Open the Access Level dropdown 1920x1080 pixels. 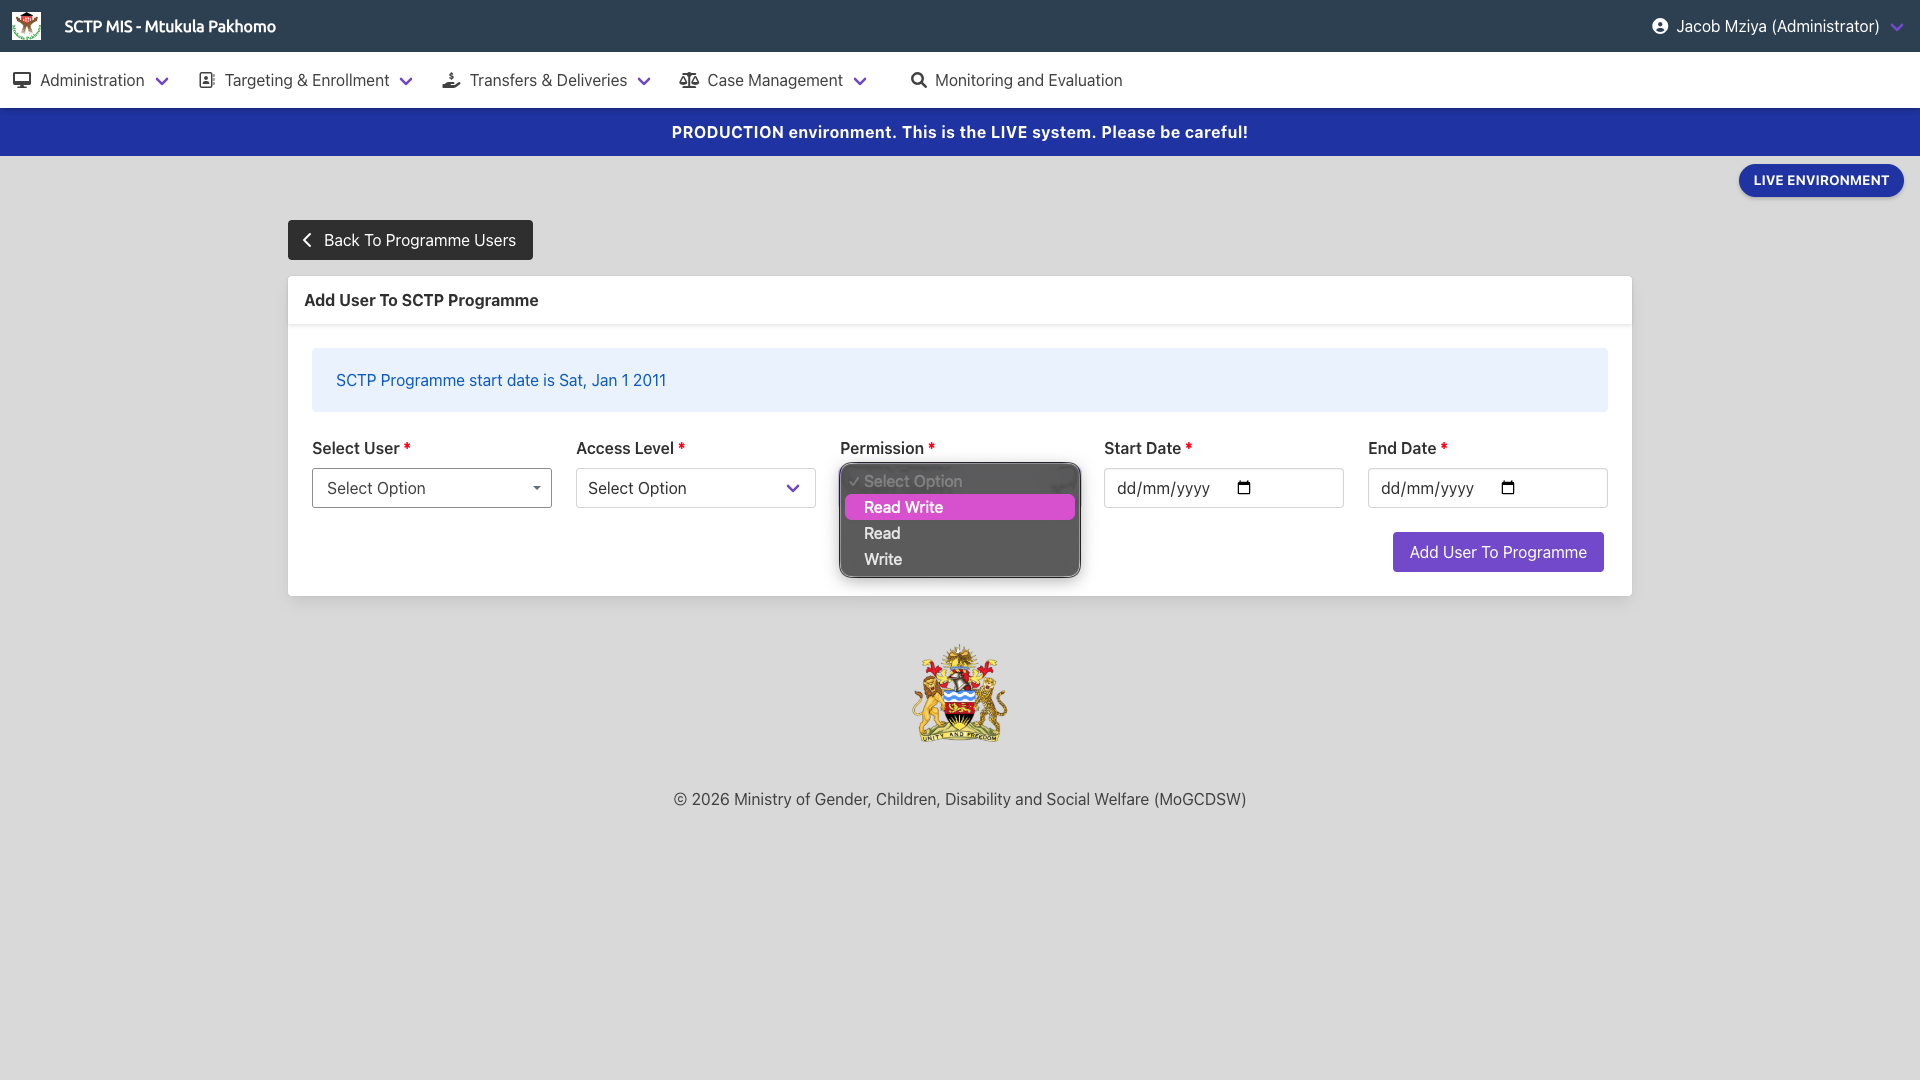pos(696,488)
